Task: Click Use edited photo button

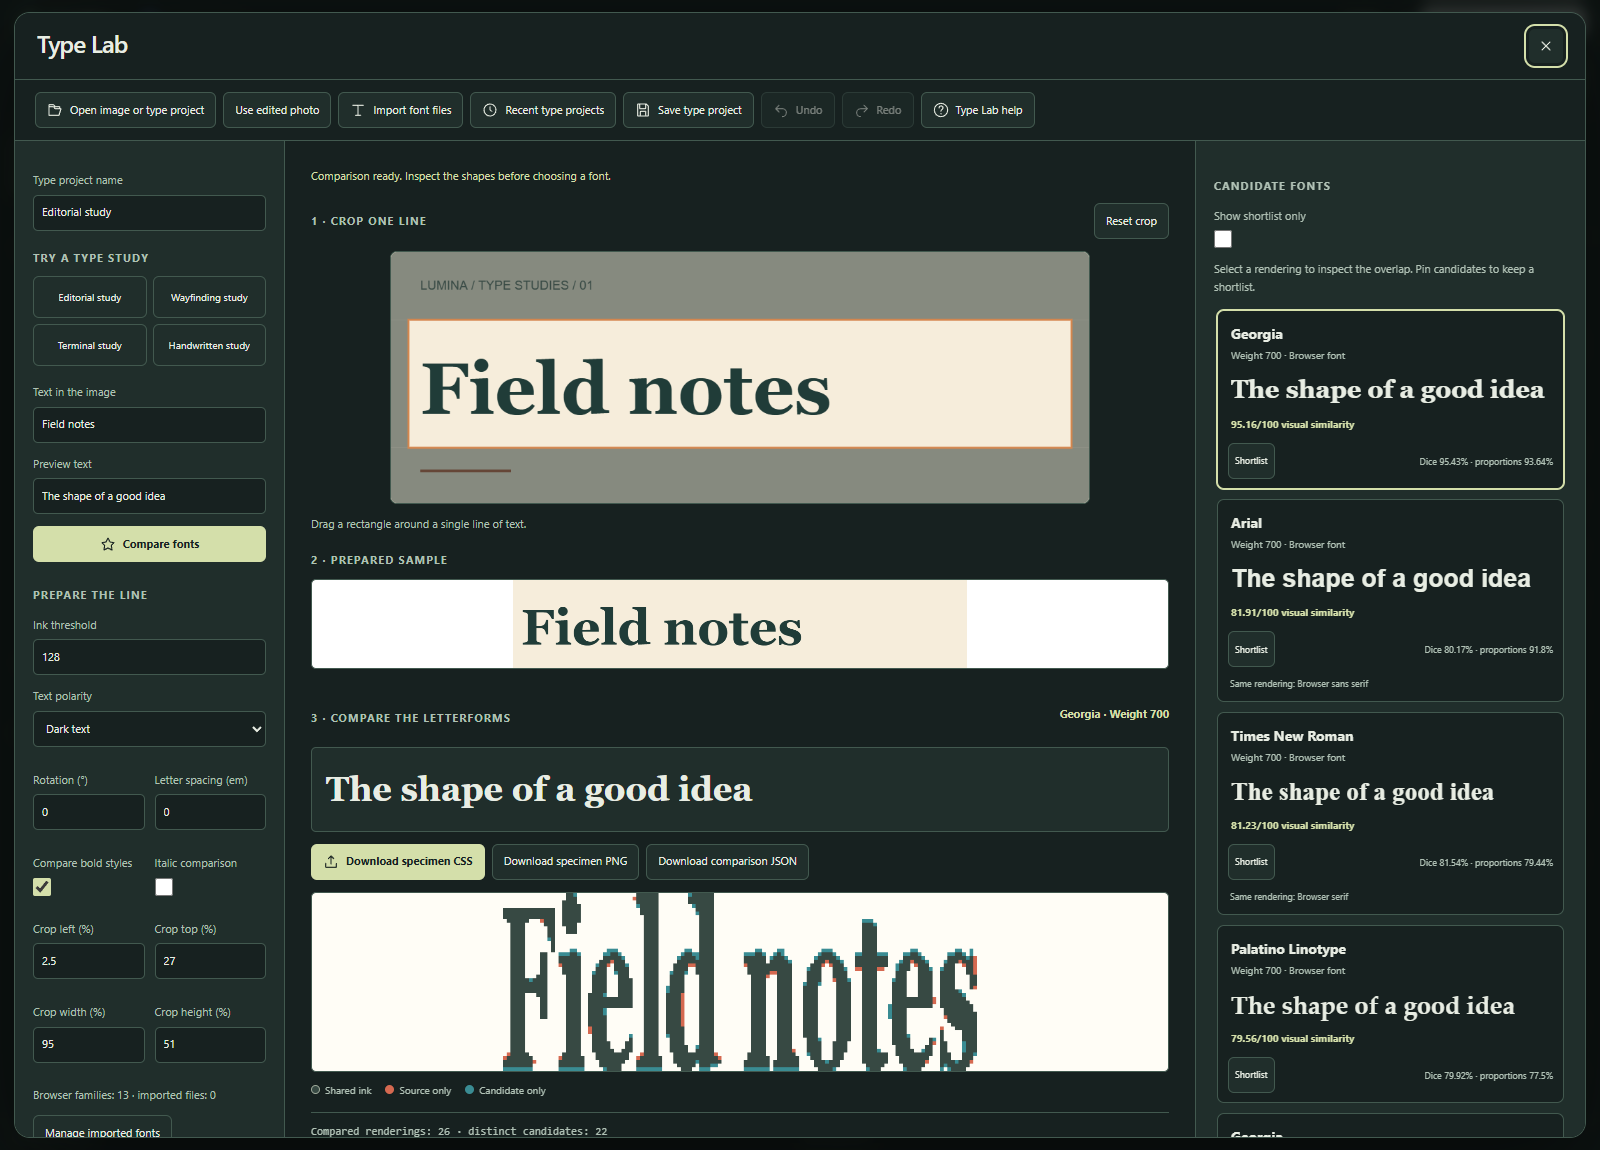Action: (277, 110)
